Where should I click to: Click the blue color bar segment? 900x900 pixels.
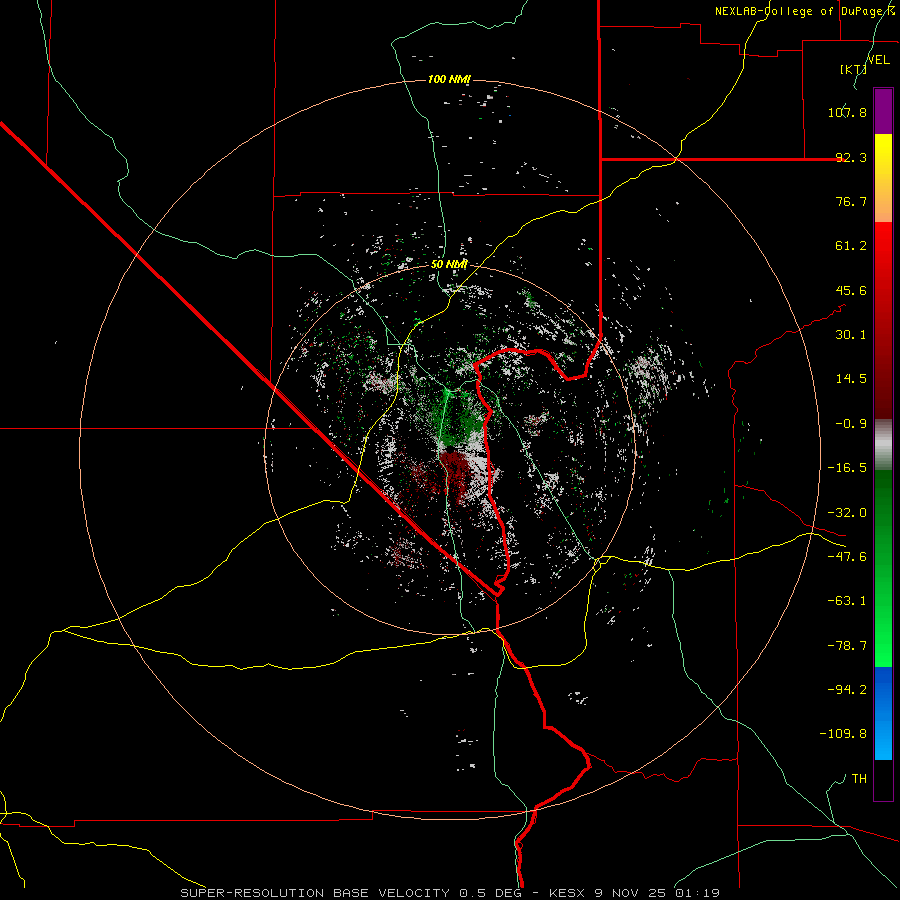(883, 713)
